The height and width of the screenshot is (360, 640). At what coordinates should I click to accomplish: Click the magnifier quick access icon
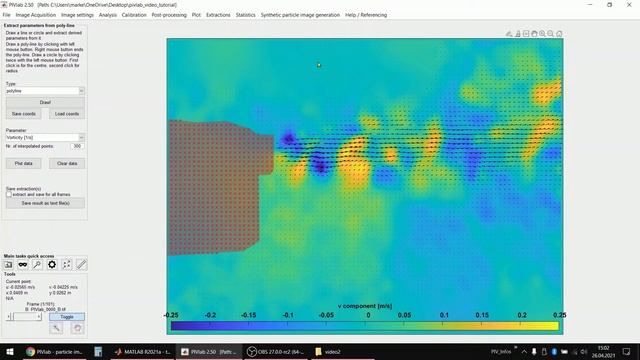click(37, 264)
